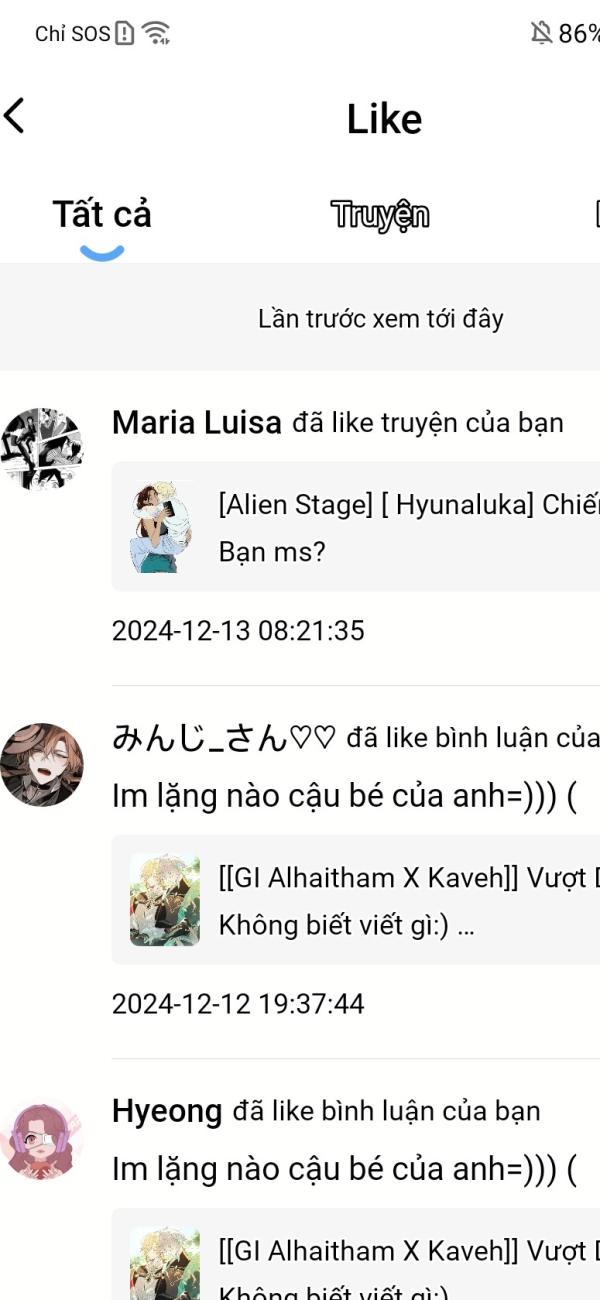Tap the Maria Luisa username
The image size is (600, 1300).
pyautogui.click(x=197, y=423)
